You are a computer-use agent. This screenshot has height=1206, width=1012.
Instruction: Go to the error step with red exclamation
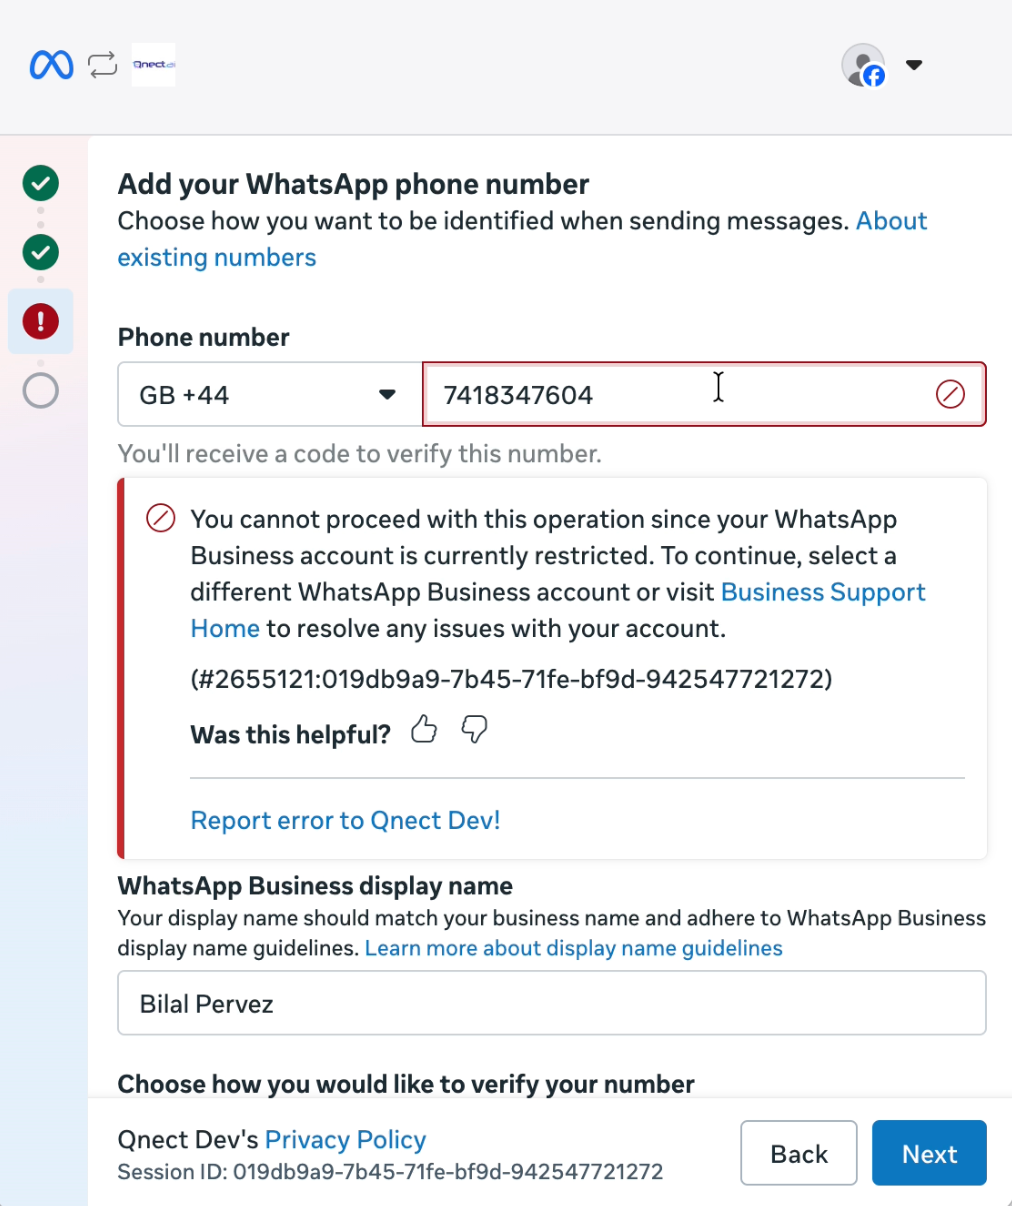tap(41, 321)
